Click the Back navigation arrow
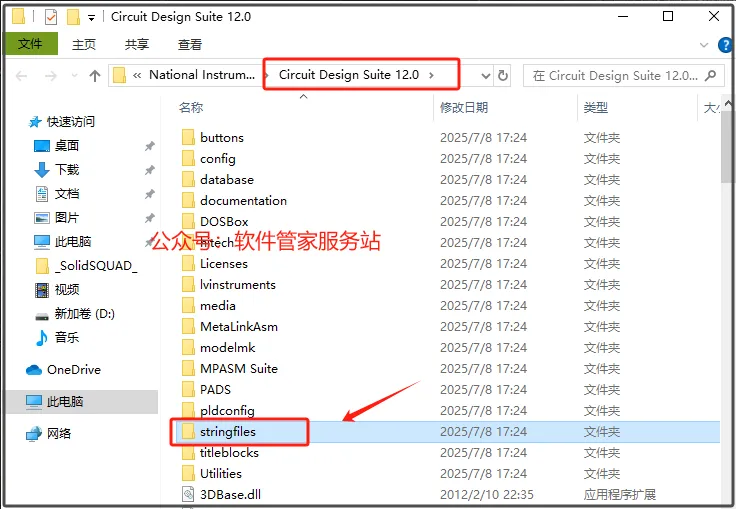 (x=22, y=76)
